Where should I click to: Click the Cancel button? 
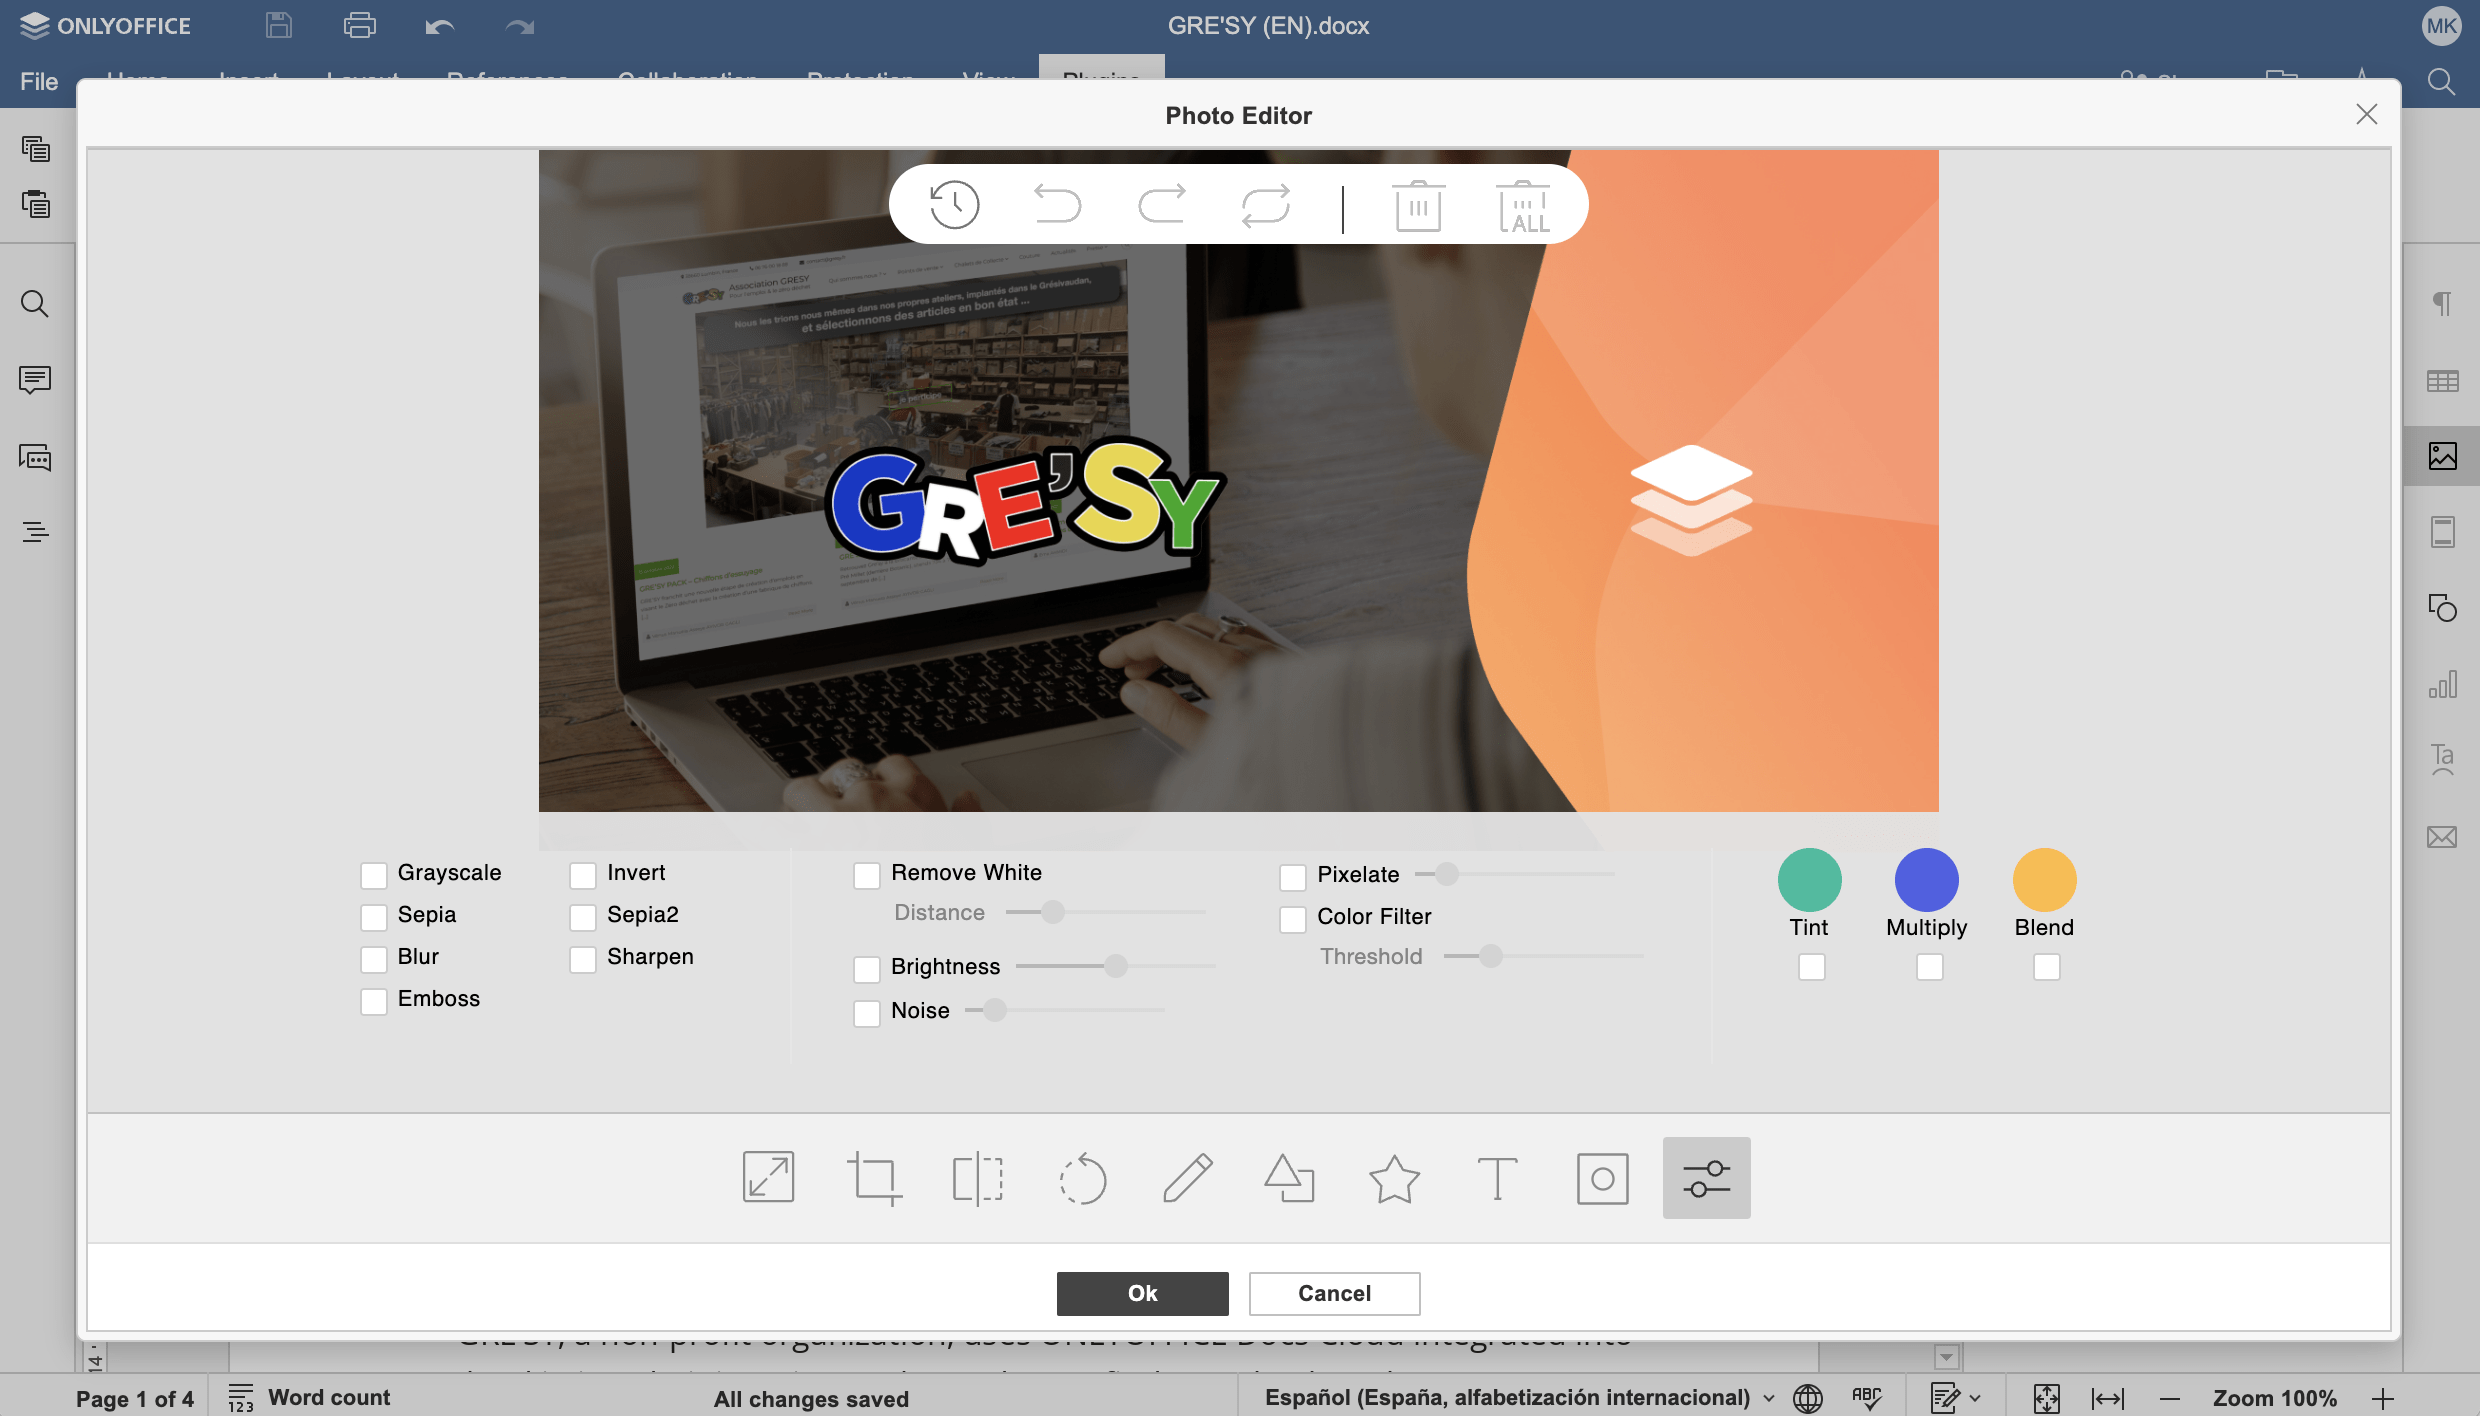[x=1334, y=1293]
